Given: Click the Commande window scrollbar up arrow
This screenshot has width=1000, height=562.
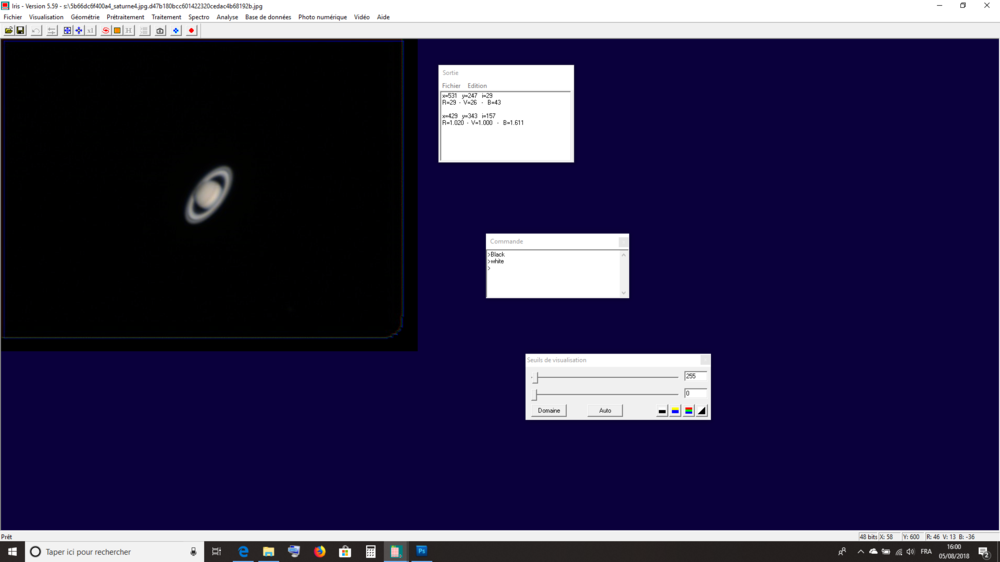Looking at the screenshot, I should tap(624, 255).
